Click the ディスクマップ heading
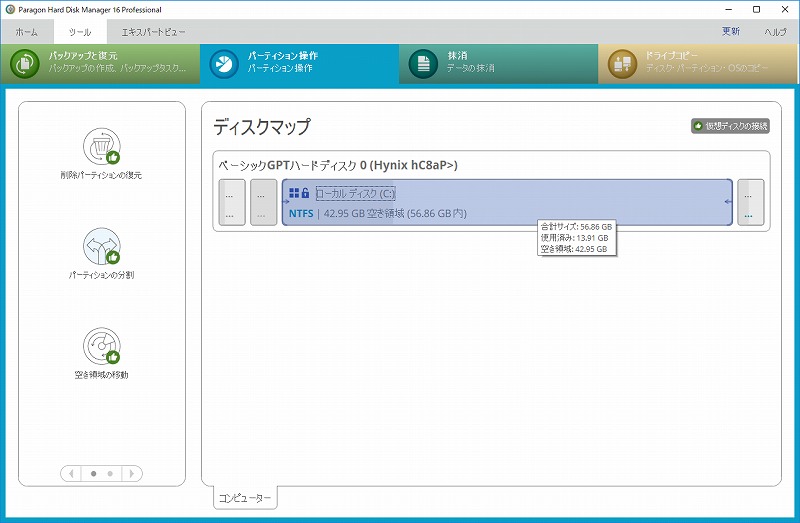The width and height of the screenshot is (800, 523). (x=261, y=127)
